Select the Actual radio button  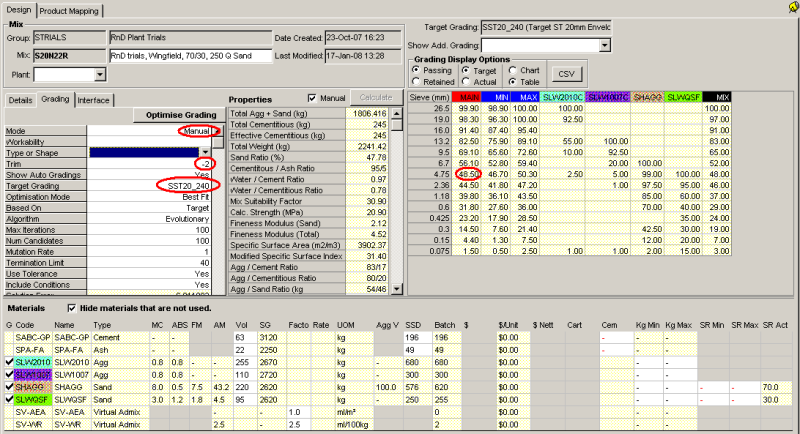click(466, 82)
